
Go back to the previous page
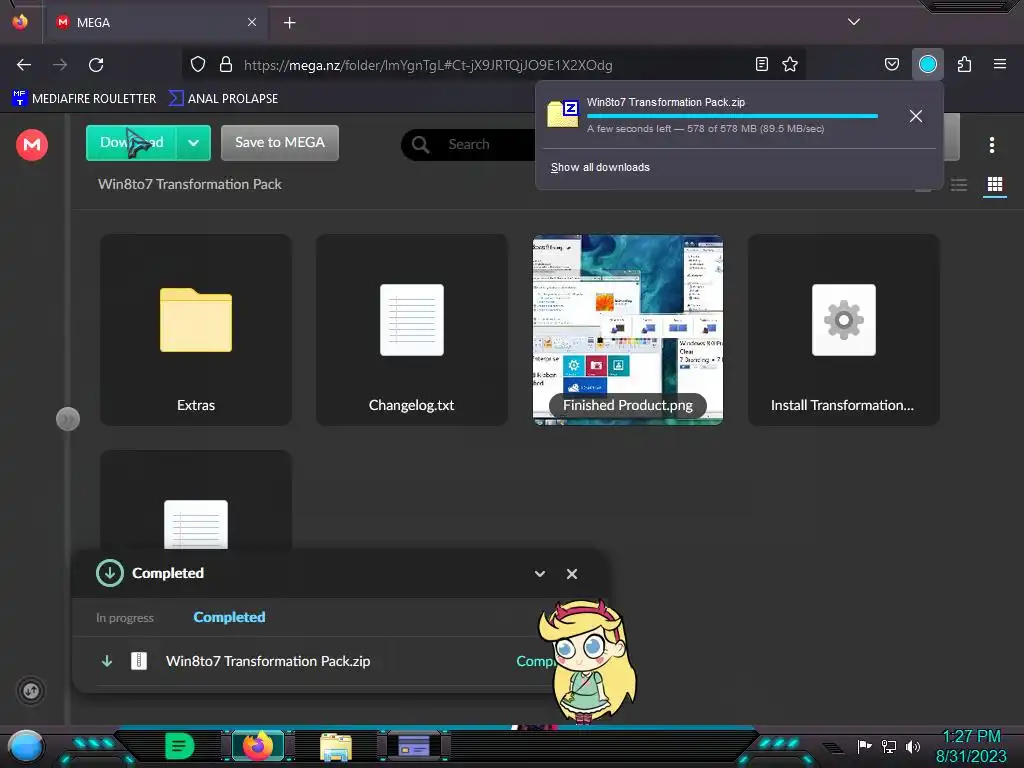[24, 65]
